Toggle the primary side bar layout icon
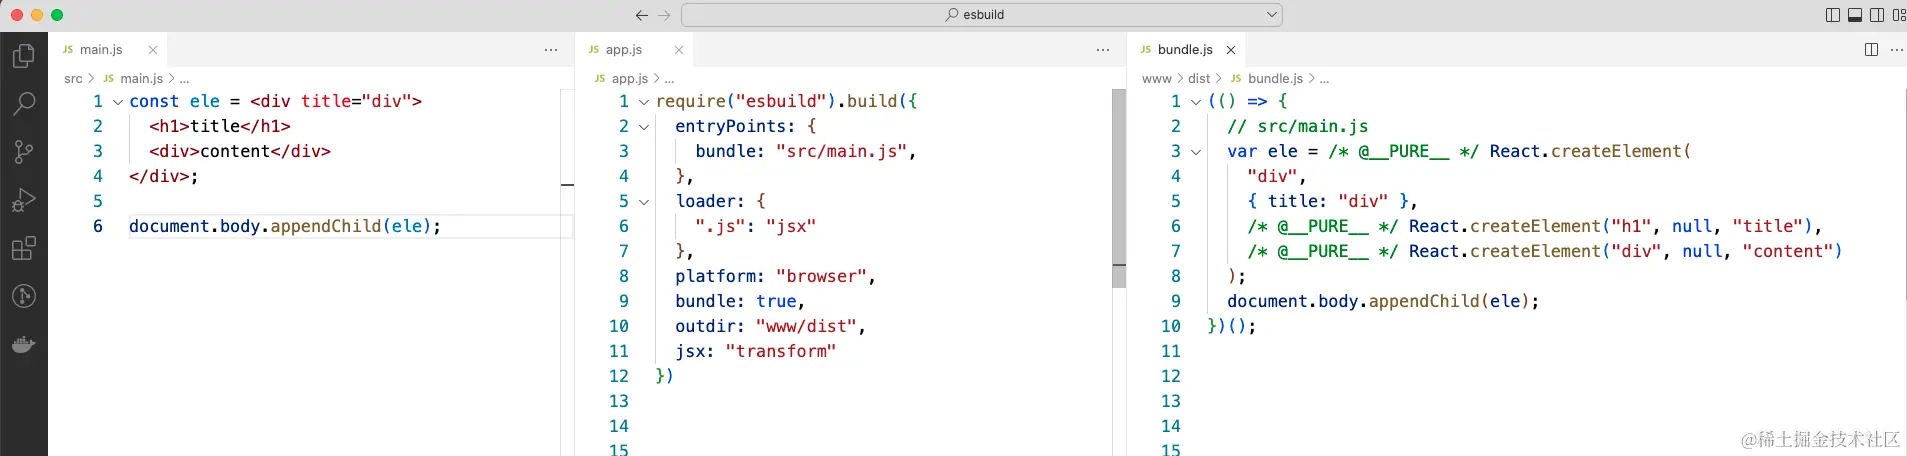This screenshot has height=456, width=1907. (1833, 15)
